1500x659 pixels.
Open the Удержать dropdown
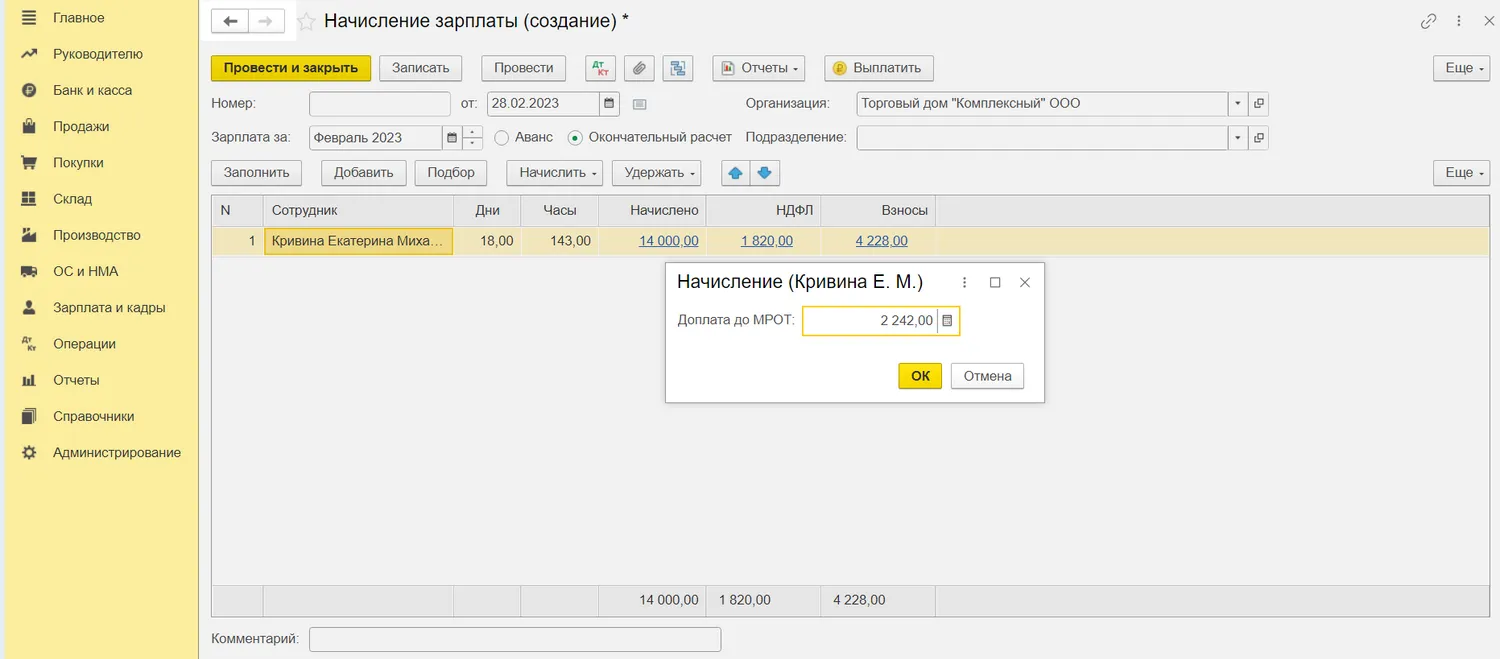tap(657, 172)
